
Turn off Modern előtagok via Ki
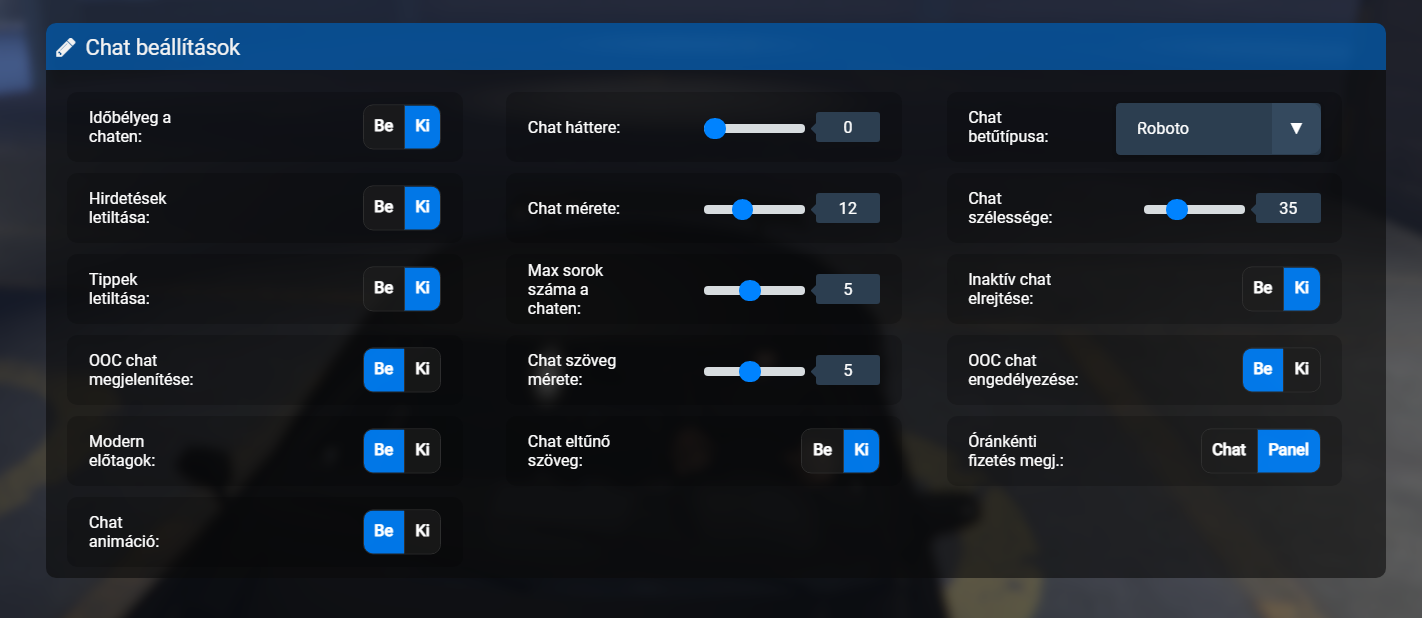point(422,450)
